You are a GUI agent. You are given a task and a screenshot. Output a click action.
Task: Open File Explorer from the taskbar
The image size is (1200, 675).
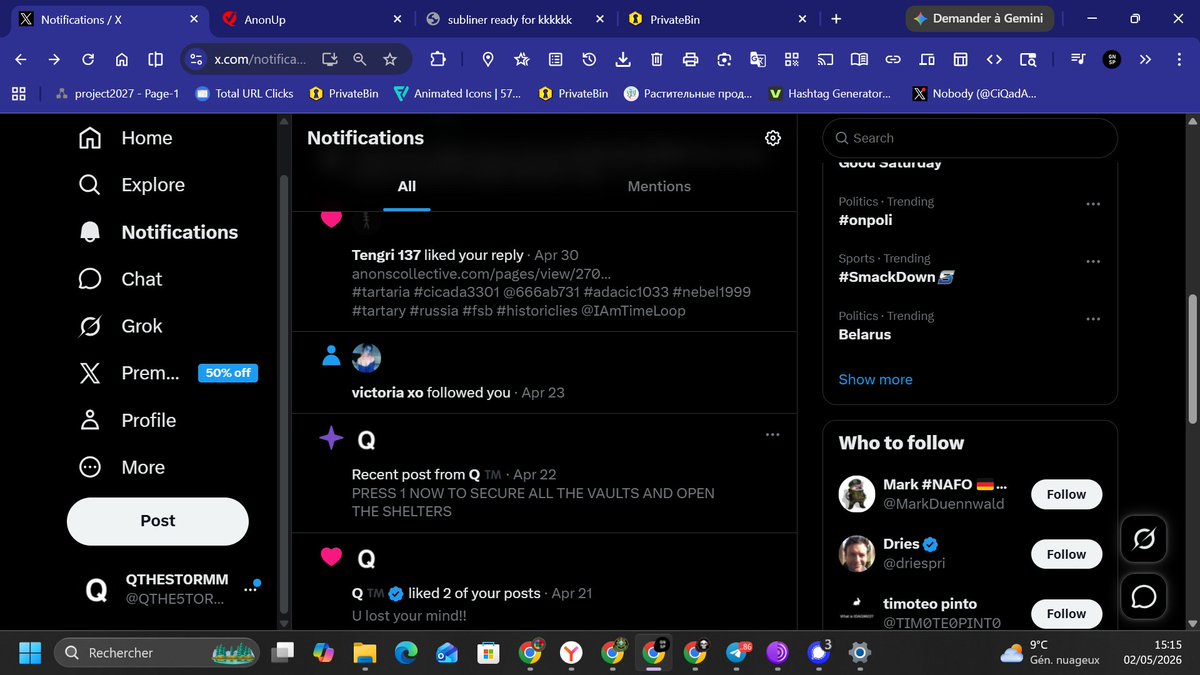click(x=363, y=653)
